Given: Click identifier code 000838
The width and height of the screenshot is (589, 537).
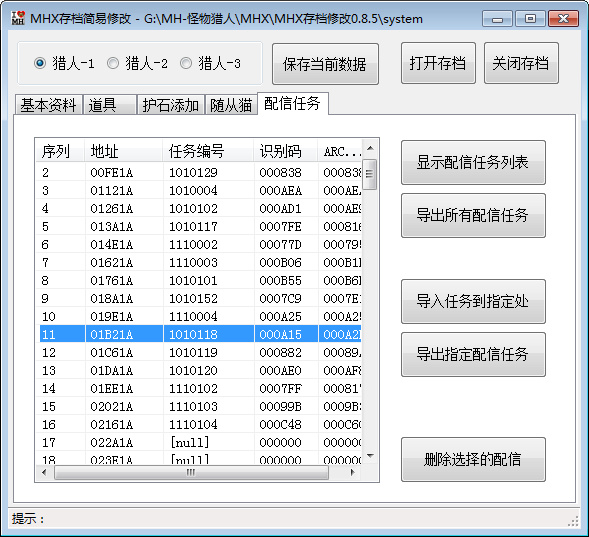Looking at the screenshot, I should (280, 172).
